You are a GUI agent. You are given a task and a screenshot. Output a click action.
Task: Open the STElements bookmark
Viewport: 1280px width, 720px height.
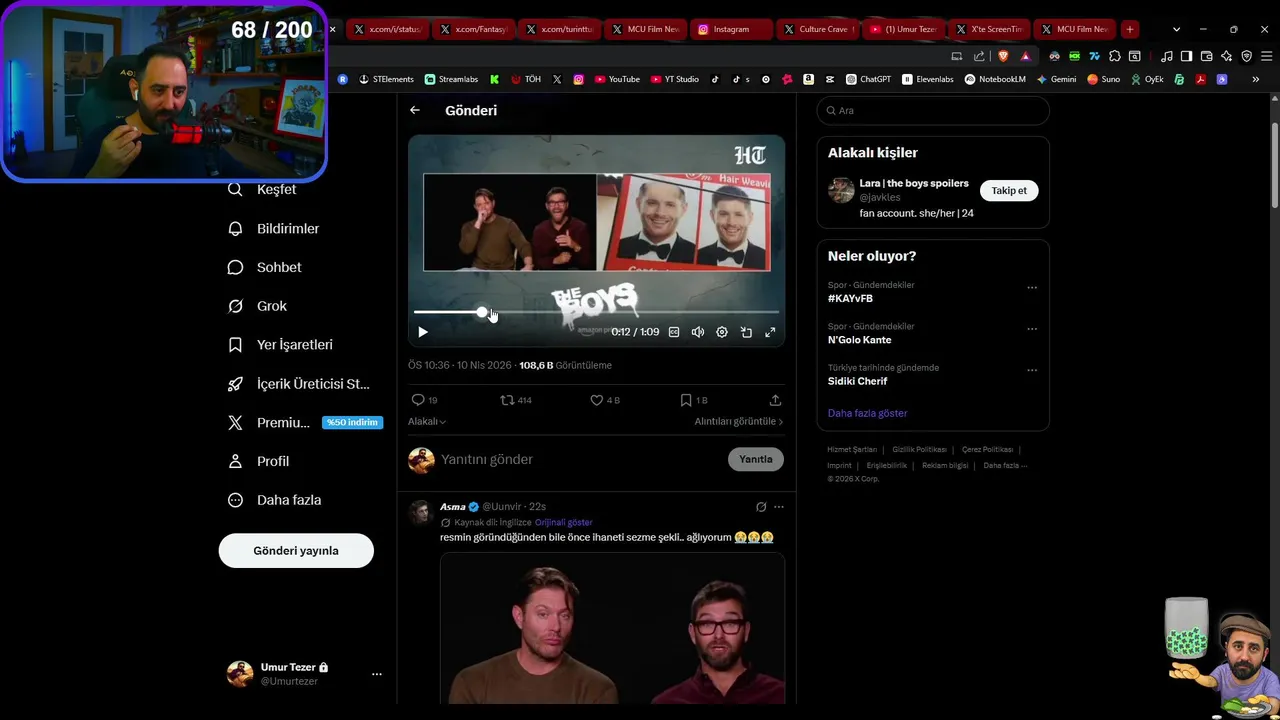386,79
